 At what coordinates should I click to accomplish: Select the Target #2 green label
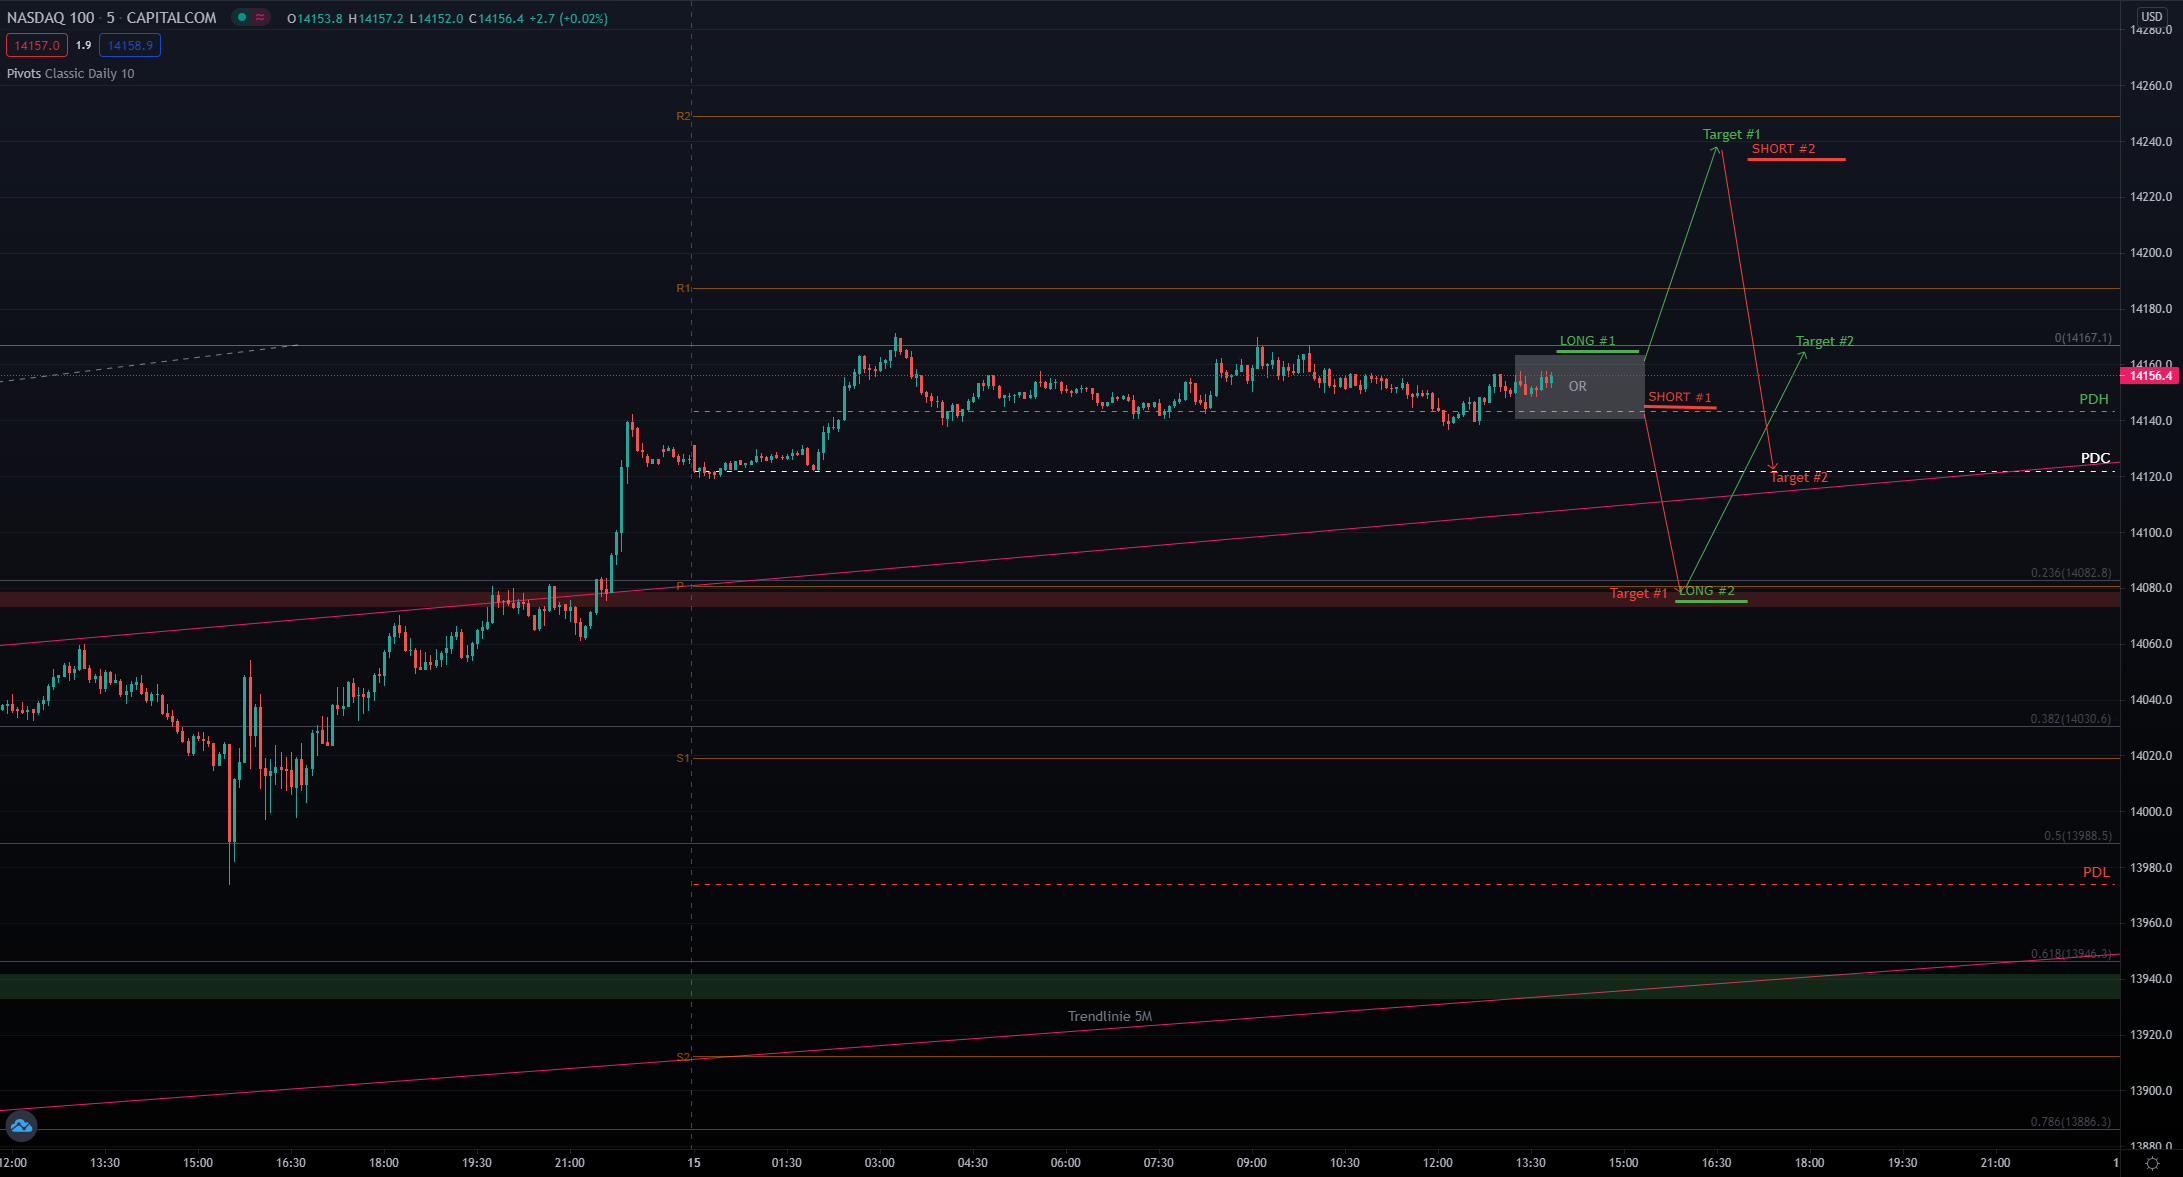tap(1824, 341)
